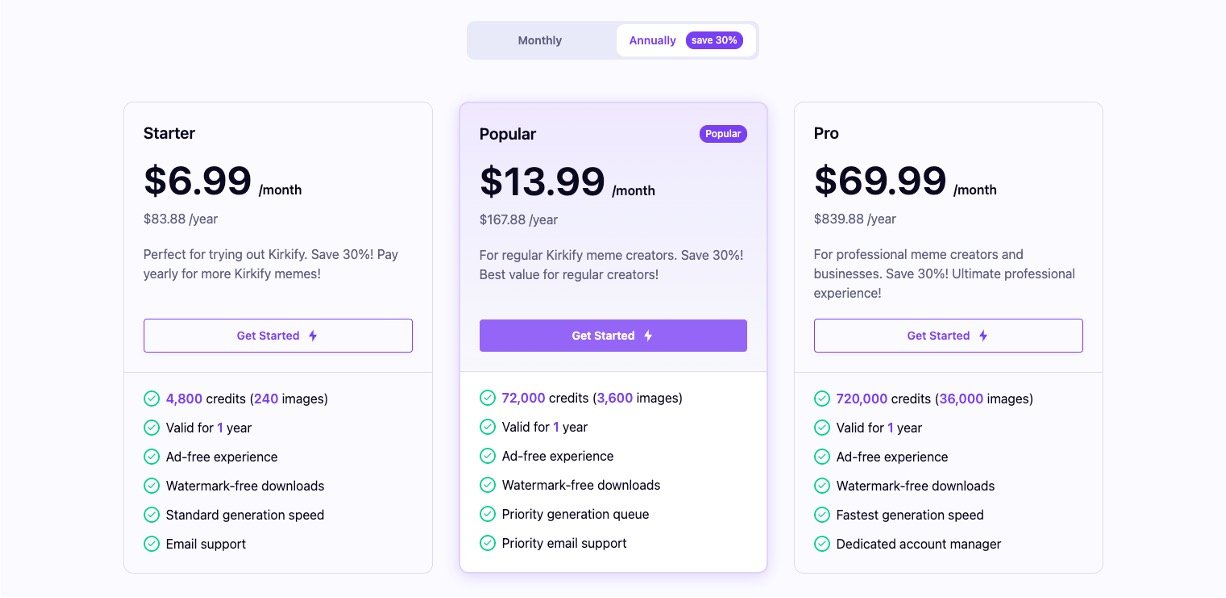Image resolution: width=1226 pixels, height=598 pixels.
Task: Click checkmark next to Dedicated account manager
Action: [822, 544]
